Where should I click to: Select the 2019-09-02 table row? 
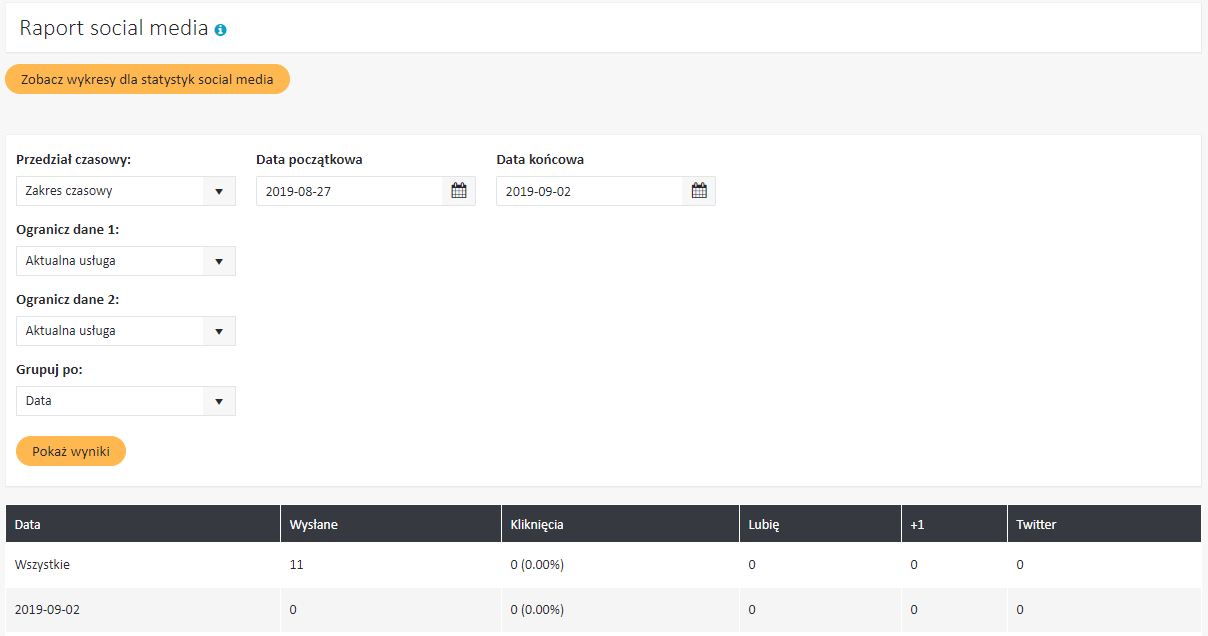pos(47,609)
